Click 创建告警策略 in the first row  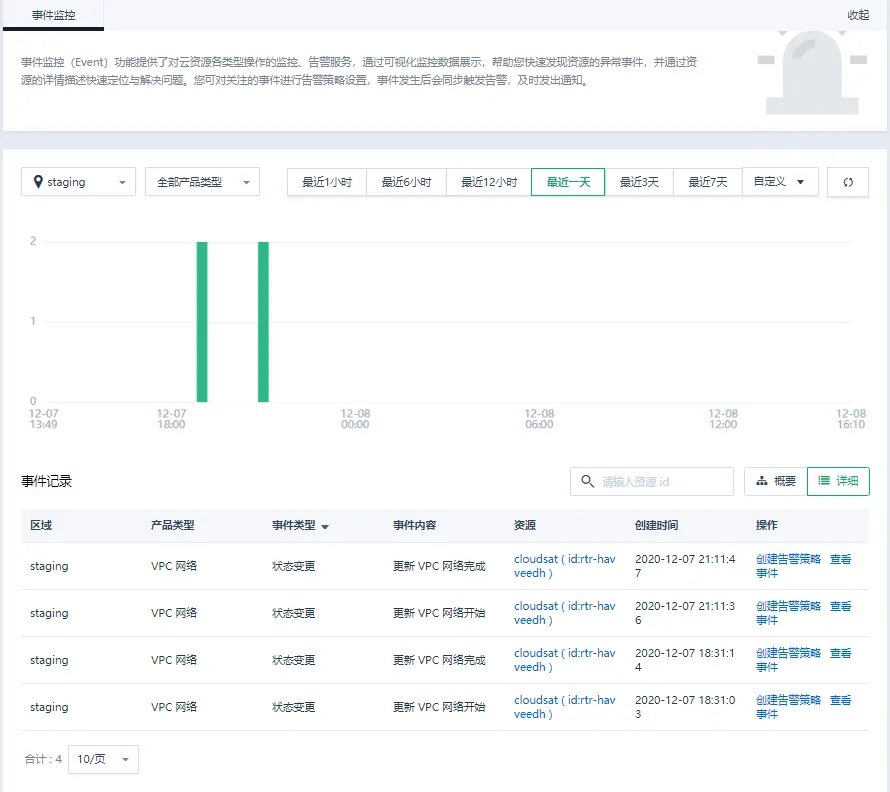pyautogui.click(x=788, y=559)
